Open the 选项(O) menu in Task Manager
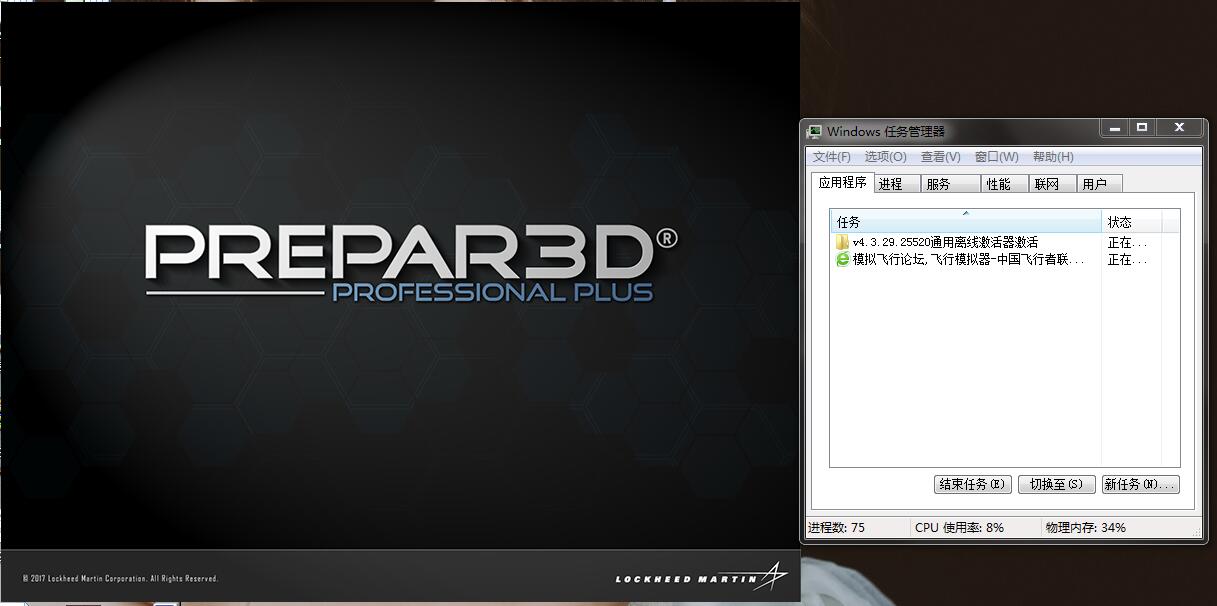The height and width of the screenshot is (606, 1217). pyautogui.click(x=885, y=157)
